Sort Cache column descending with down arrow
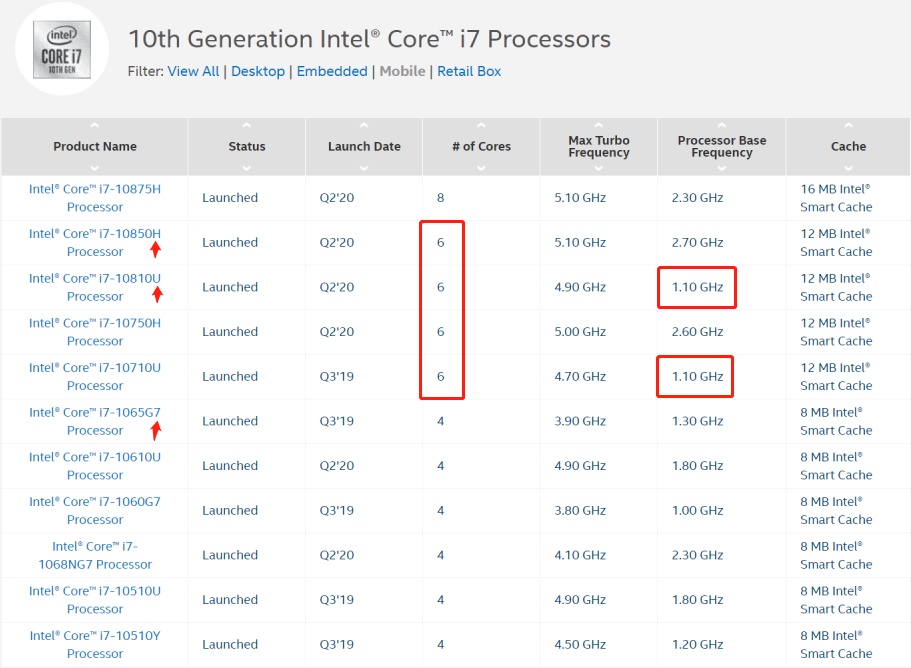911x668 pixels. click(x=848, y=168)
